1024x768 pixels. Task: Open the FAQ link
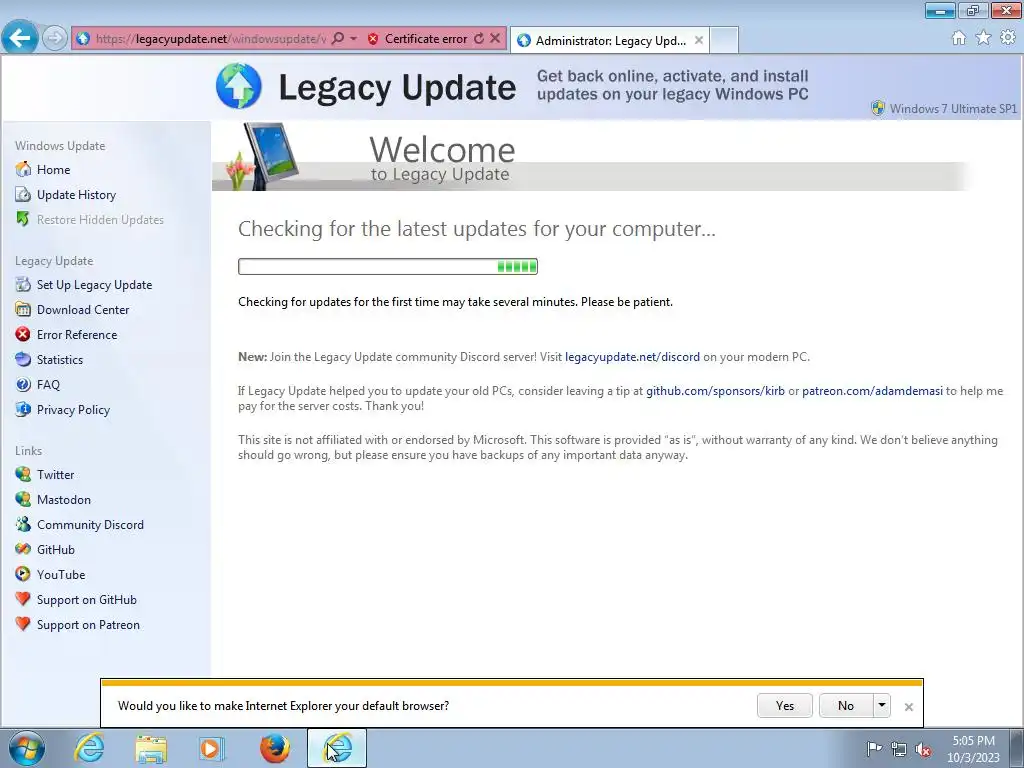click(x=48, y=385)
